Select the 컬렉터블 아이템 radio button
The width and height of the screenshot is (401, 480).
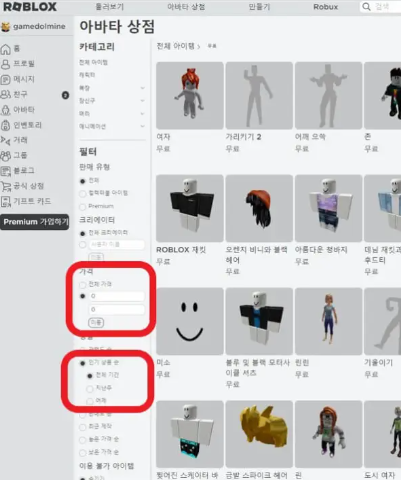[x=82, y=194]
